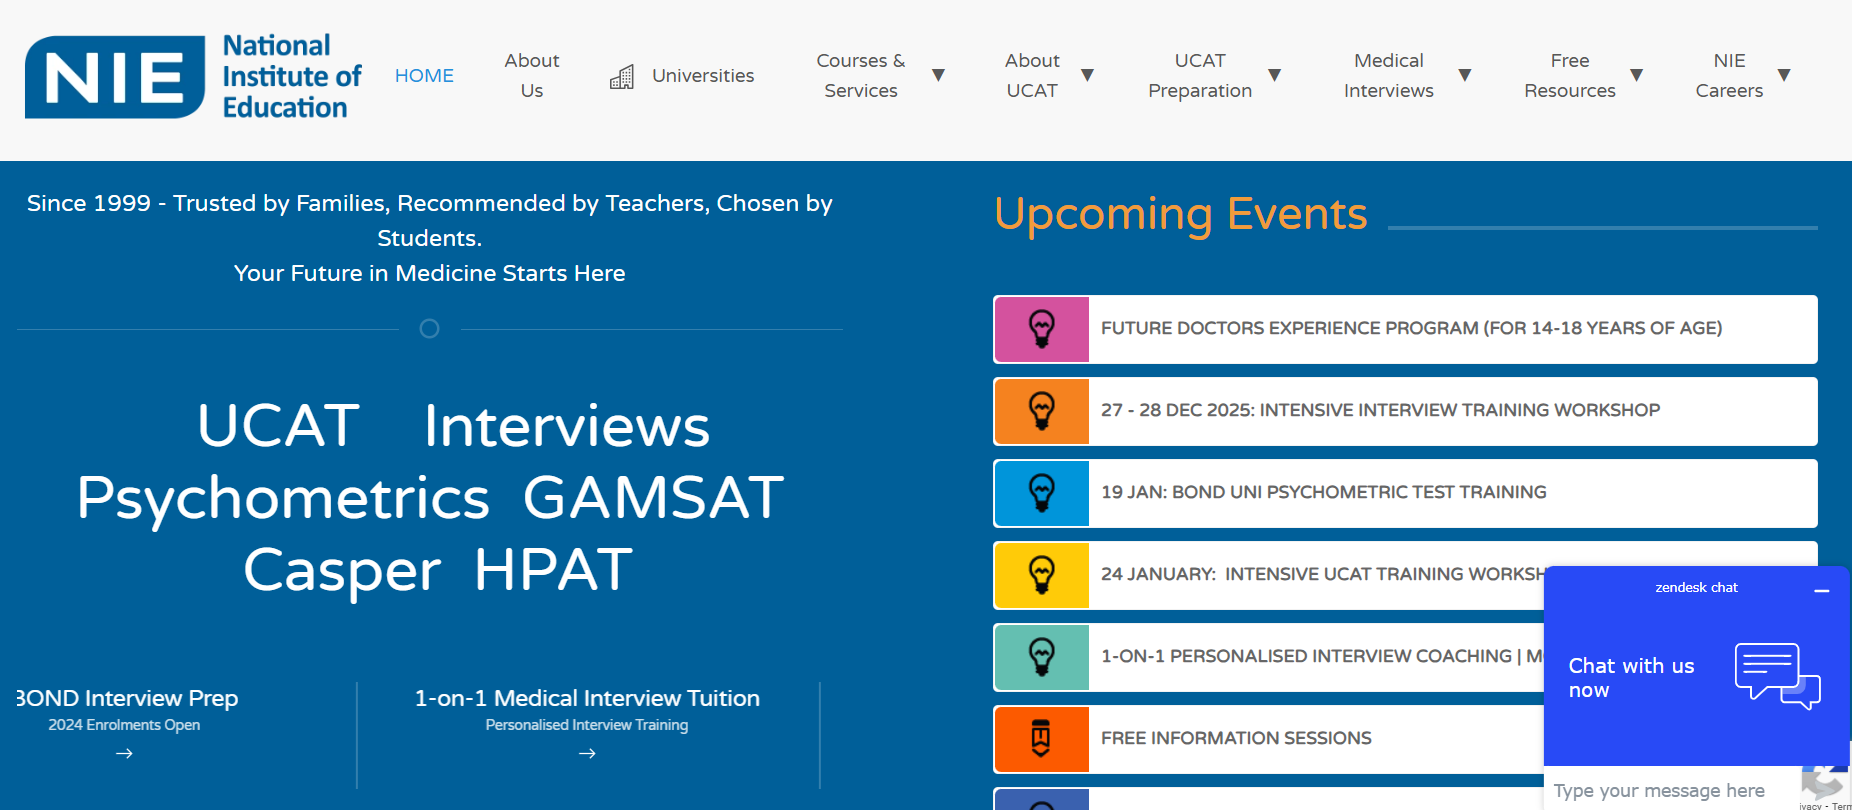The height and width of the screenshot is (810, 1852).
Task: Click the Chat with us now text
Action: pos(1631,678)
